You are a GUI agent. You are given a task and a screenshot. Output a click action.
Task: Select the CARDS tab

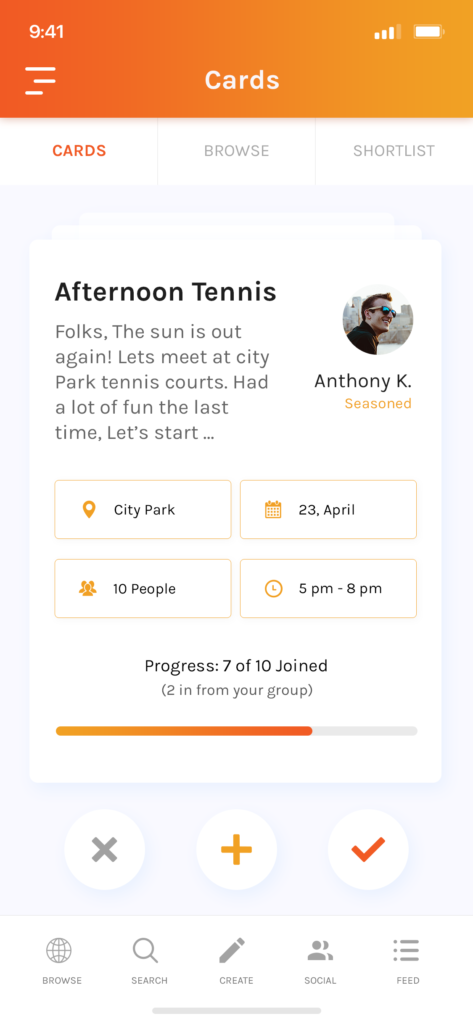78,151
